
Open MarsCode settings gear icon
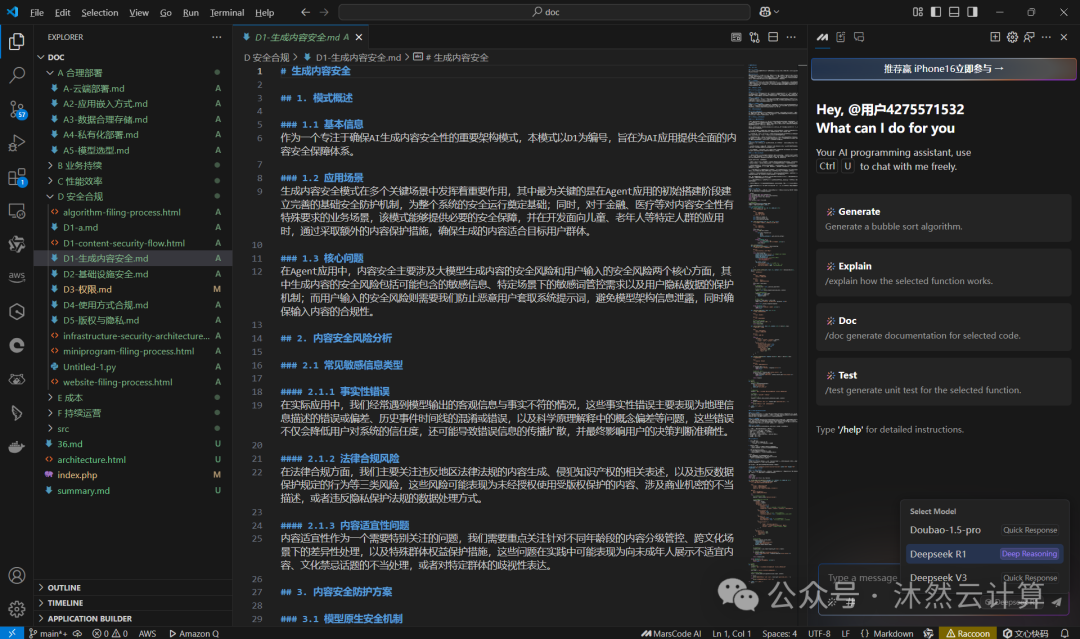click(x=1012, y=37)
